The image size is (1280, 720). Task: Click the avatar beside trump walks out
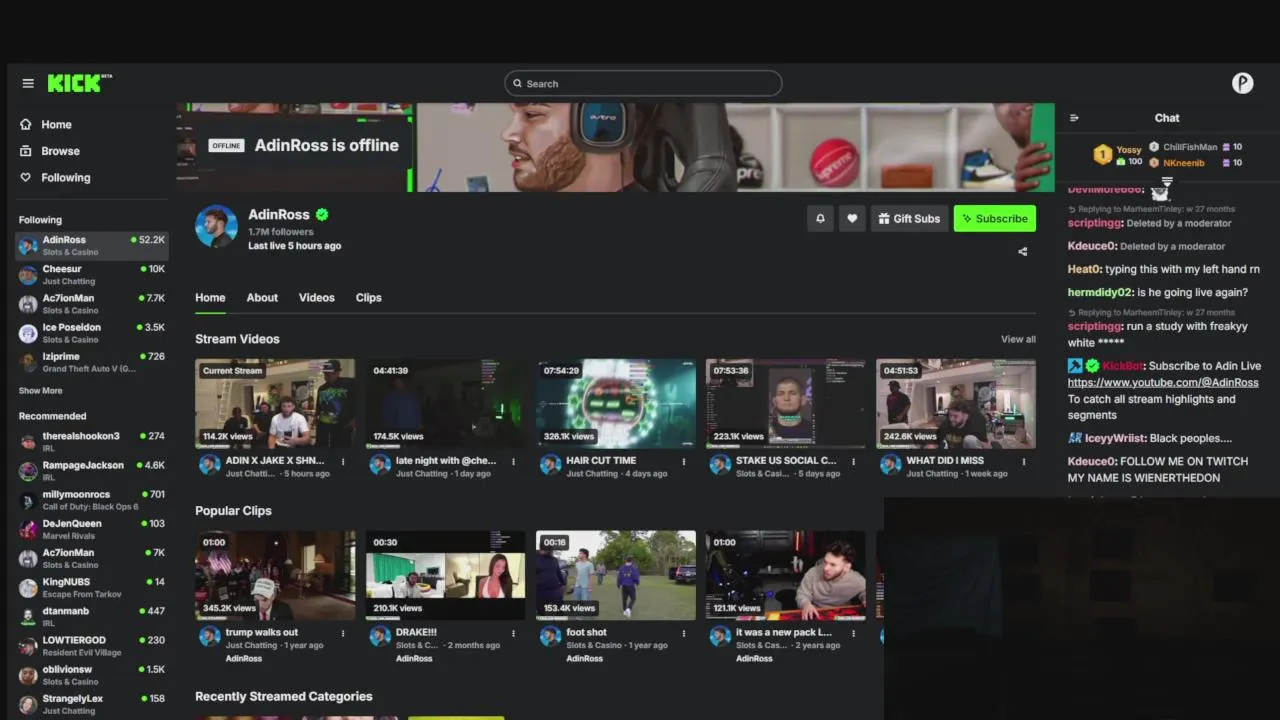pyautogui.click(x=209, y=636)
